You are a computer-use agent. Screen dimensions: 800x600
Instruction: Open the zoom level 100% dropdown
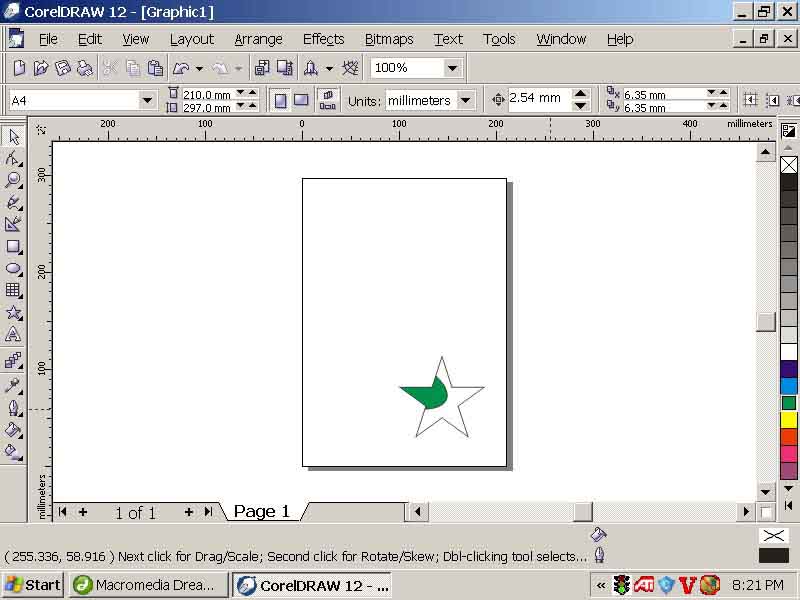(x=452, y=68)
